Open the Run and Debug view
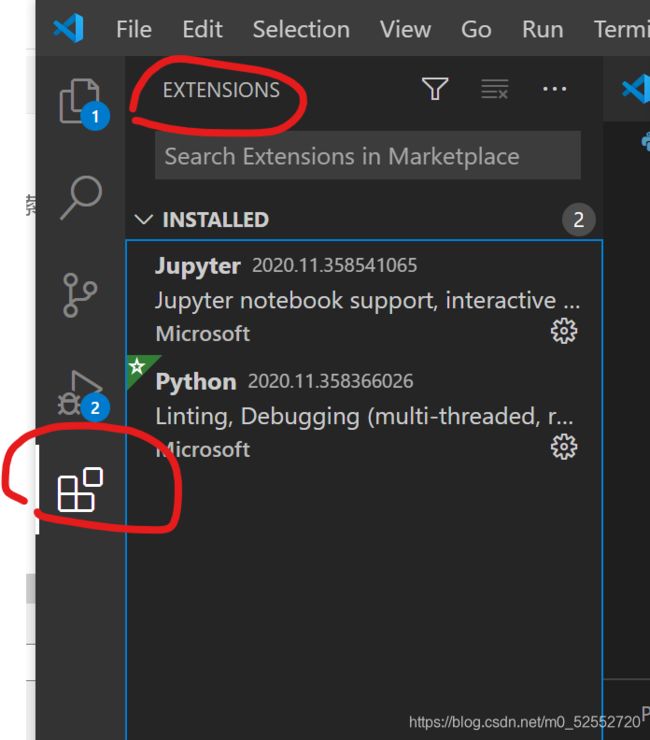This screenshot has height=740, width=650. (80, 393)
